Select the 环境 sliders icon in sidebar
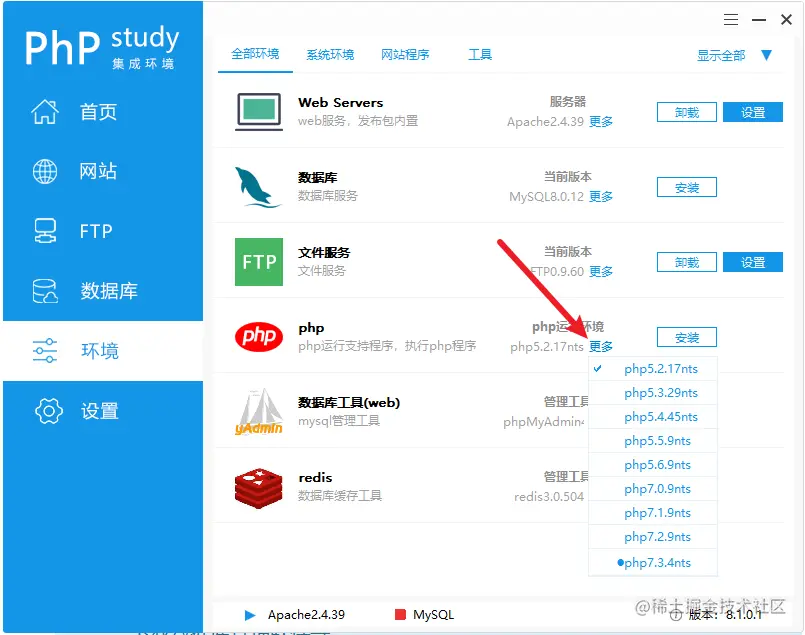Image resolution: width=805 pixels, height=635 pixels. 45,351
